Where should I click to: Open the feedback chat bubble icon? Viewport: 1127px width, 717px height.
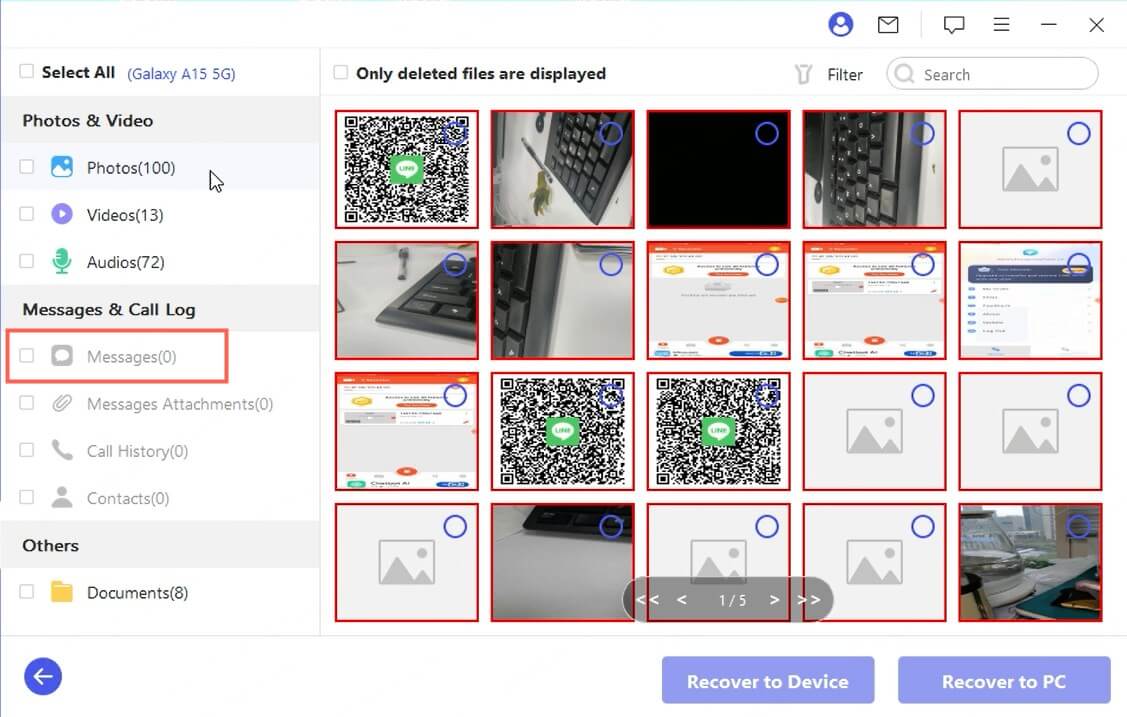(953, 25)
